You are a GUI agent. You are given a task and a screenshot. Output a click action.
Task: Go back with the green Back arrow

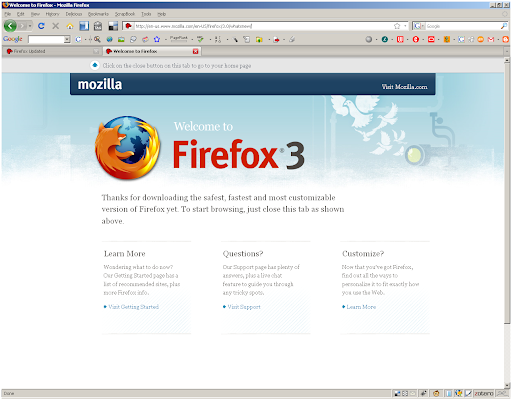point(10,26)
